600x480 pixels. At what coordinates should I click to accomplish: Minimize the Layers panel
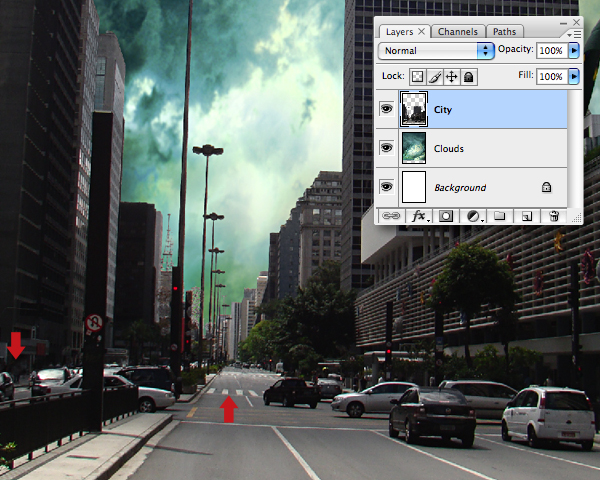[x=563, y=23]
